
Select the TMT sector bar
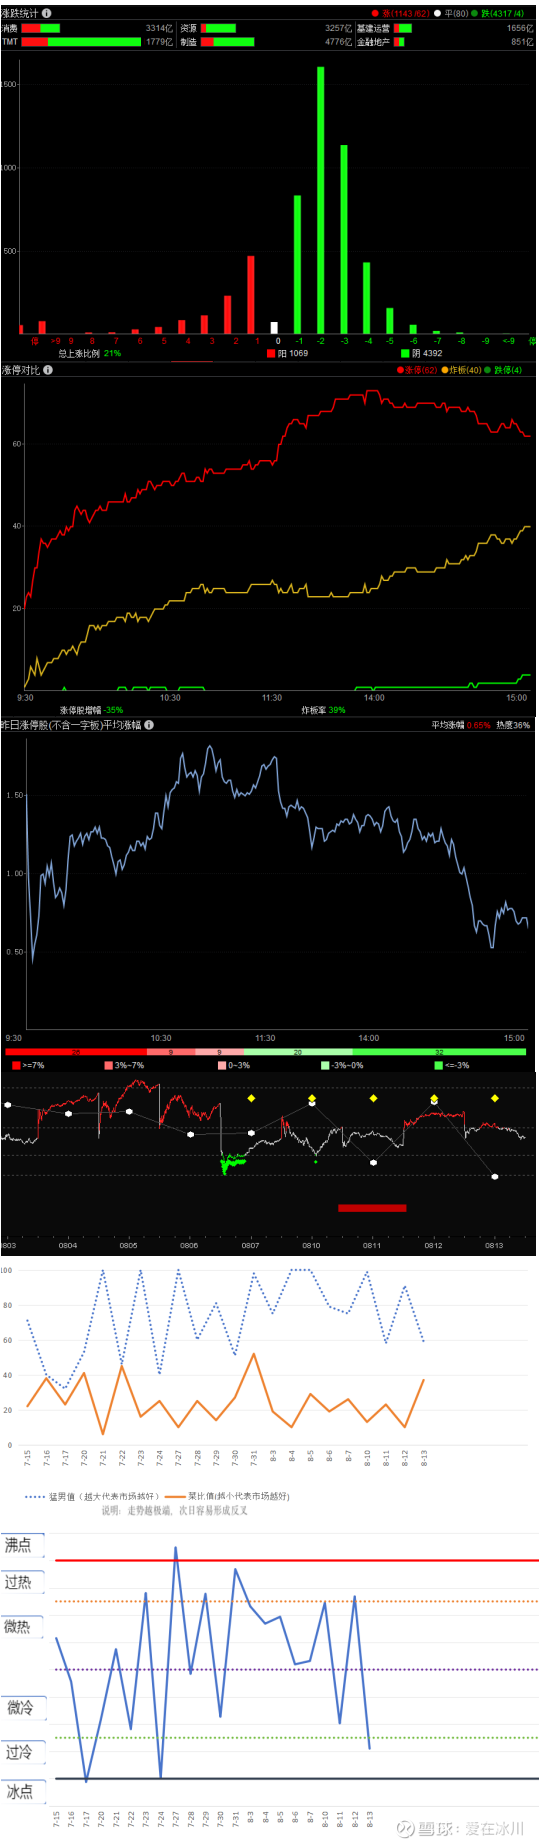click(81, 42)
